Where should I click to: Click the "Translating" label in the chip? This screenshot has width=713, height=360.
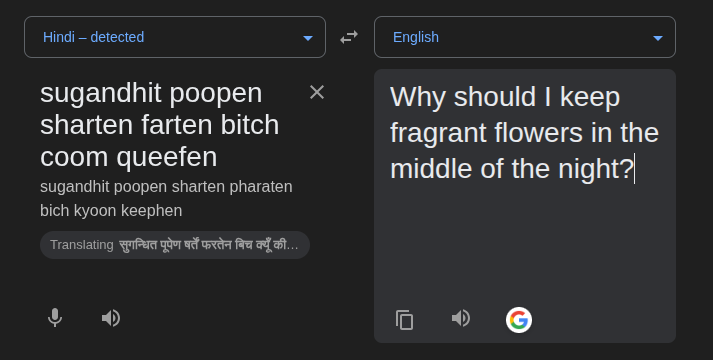(x=82, y=245)
